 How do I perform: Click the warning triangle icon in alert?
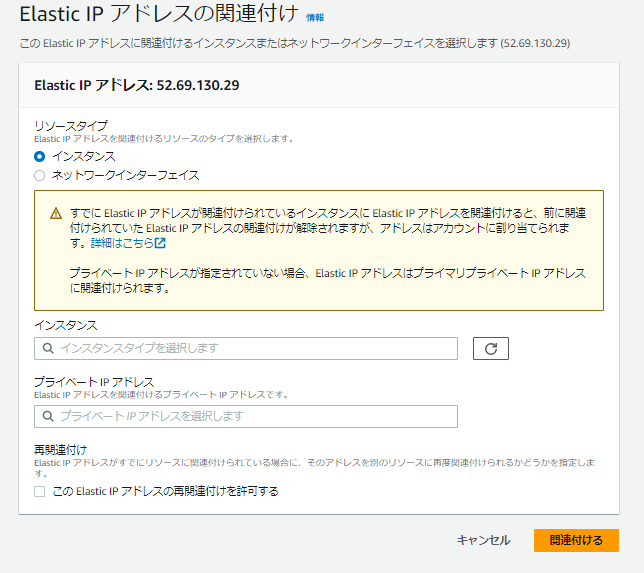tap(56, 214)
